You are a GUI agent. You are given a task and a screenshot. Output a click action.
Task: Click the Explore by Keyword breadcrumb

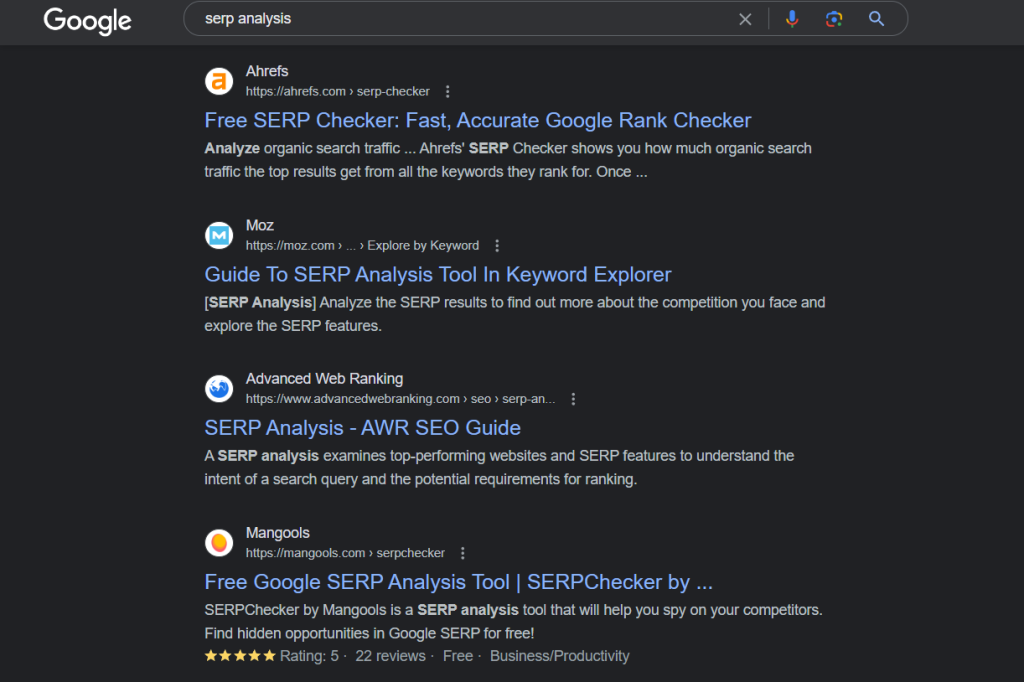click(x=423, y=244)
